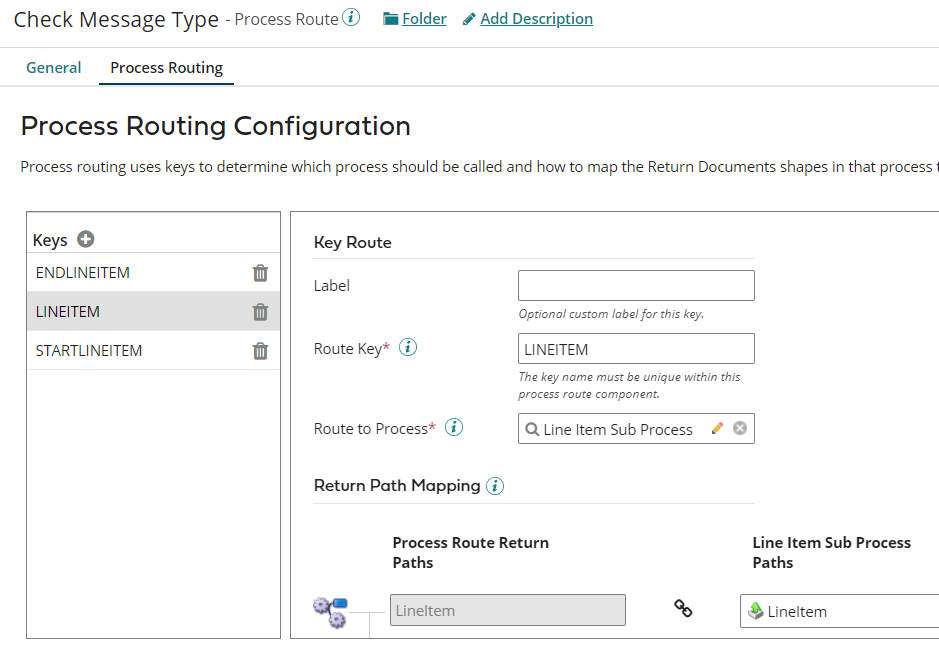Click the chain link mapping icon
Screen dimensions: 939x653
(683, 608)
